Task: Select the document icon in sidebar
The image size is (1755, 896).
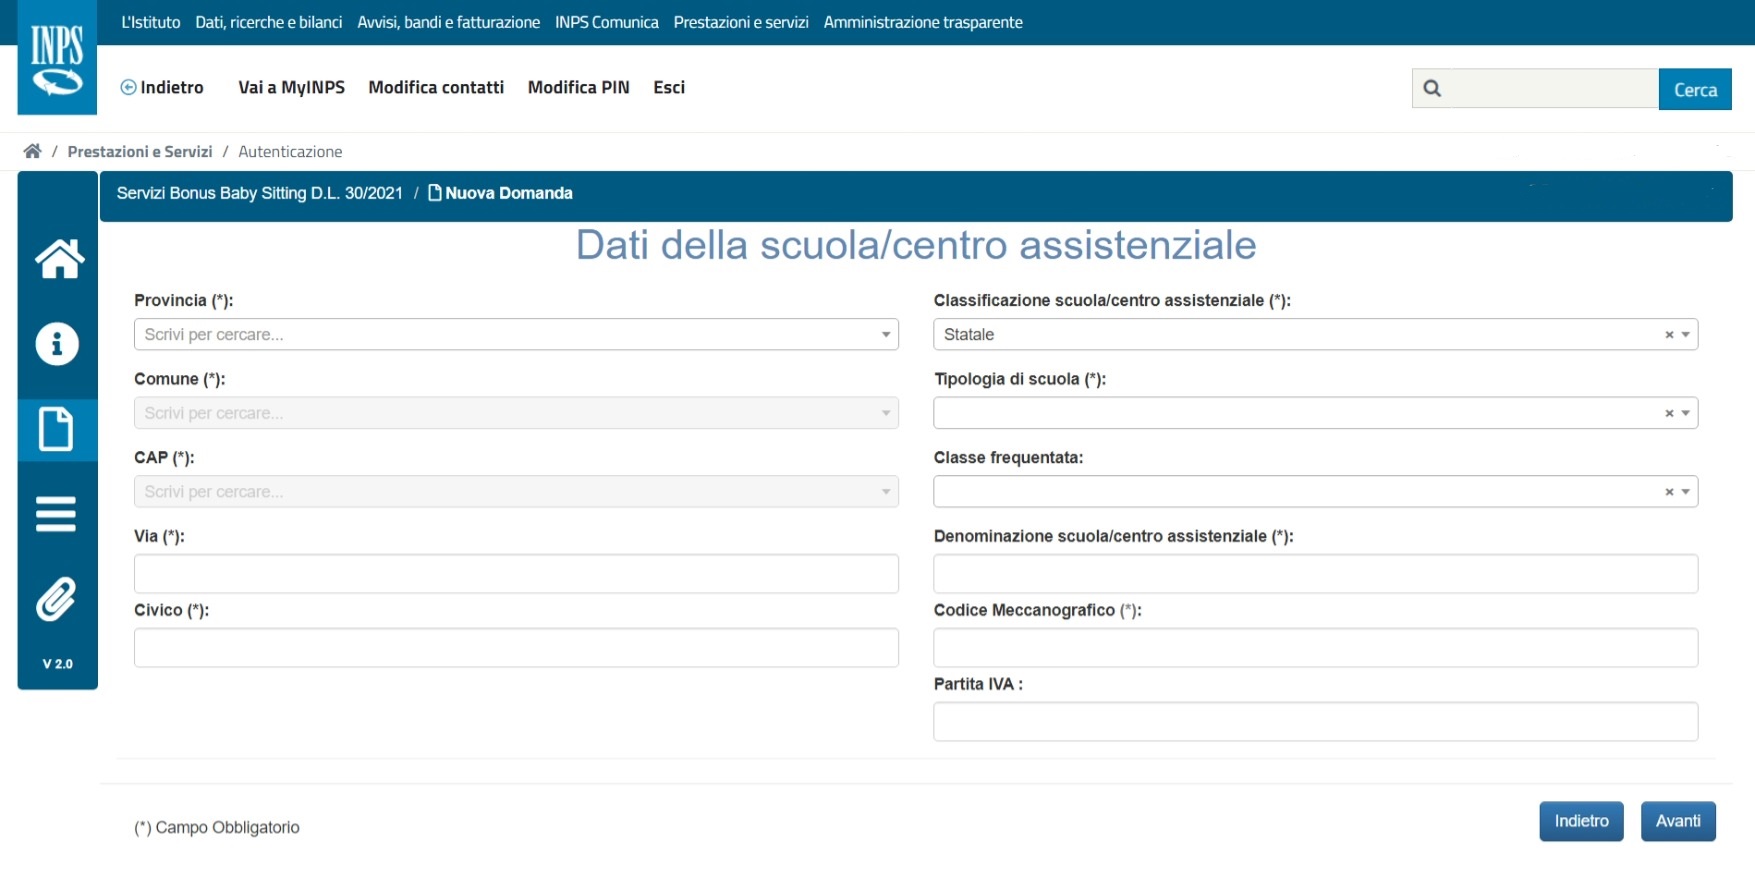Action: pos(56,429)
